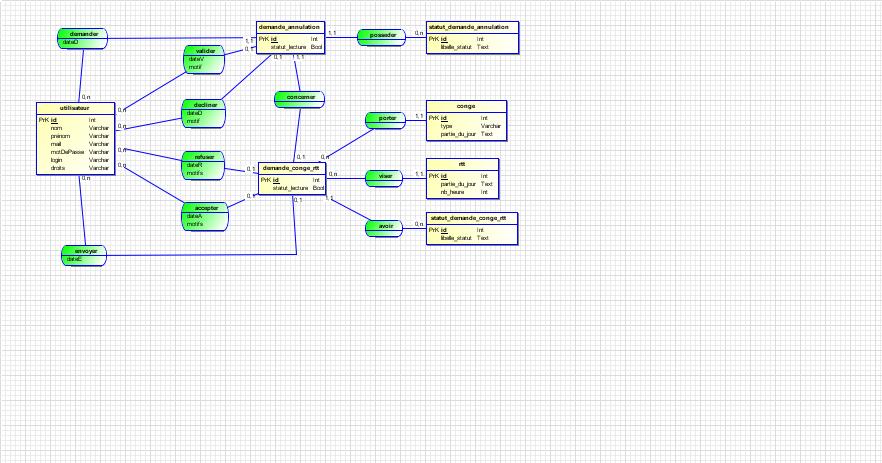The height and width of the screenshot is (463, 882).
Task: Select the viser association
Action: coord(384,178)
